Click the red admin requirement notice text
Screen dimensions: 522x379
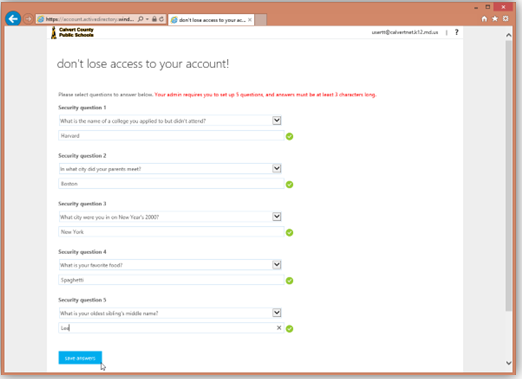[265, 95]
